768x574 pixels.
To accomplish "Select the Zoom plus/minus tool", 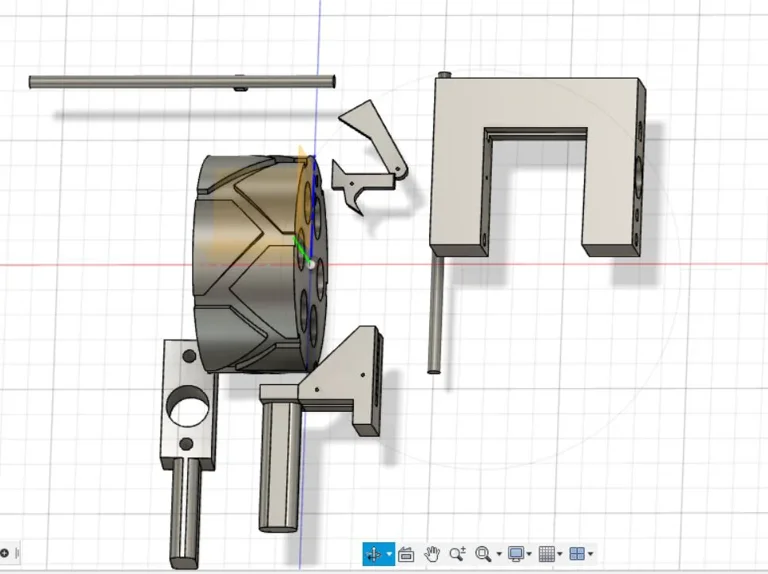I will tap(458, 554).
